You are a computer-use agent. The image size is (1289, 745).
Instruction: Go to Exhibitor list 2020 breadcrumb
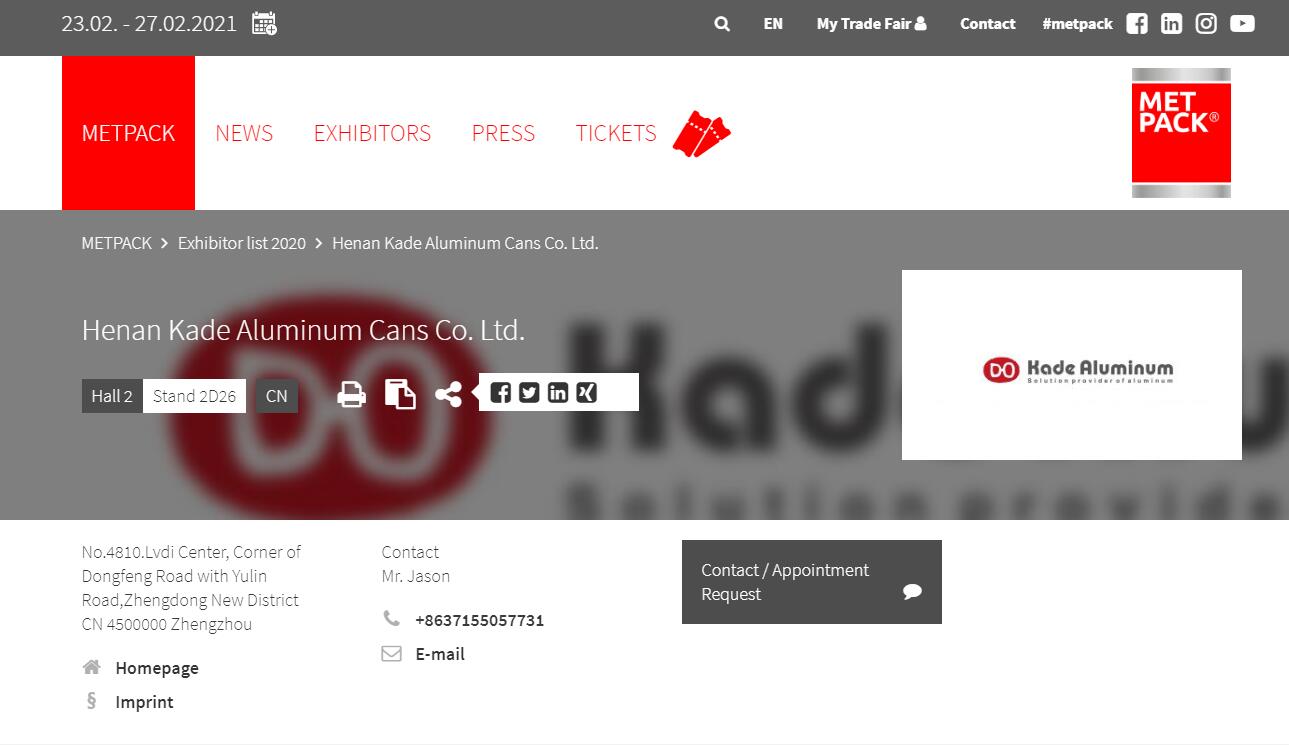(242, 243)
